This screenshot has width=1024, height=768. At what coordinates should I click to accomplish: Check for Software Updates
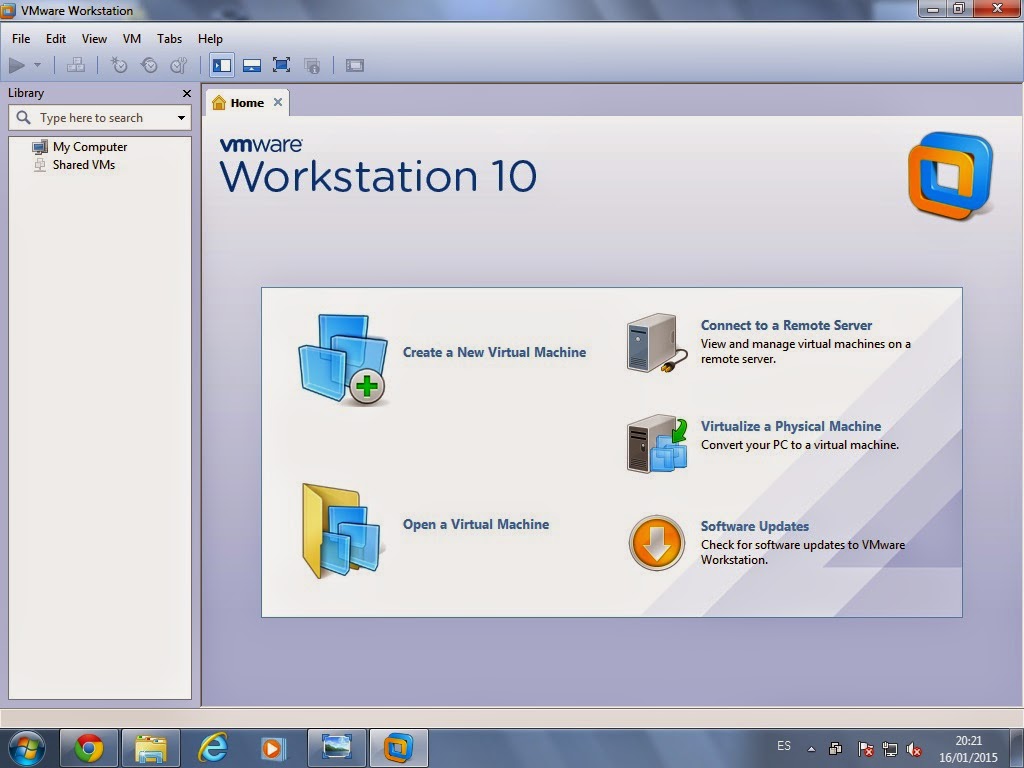[x=754, y=526]
